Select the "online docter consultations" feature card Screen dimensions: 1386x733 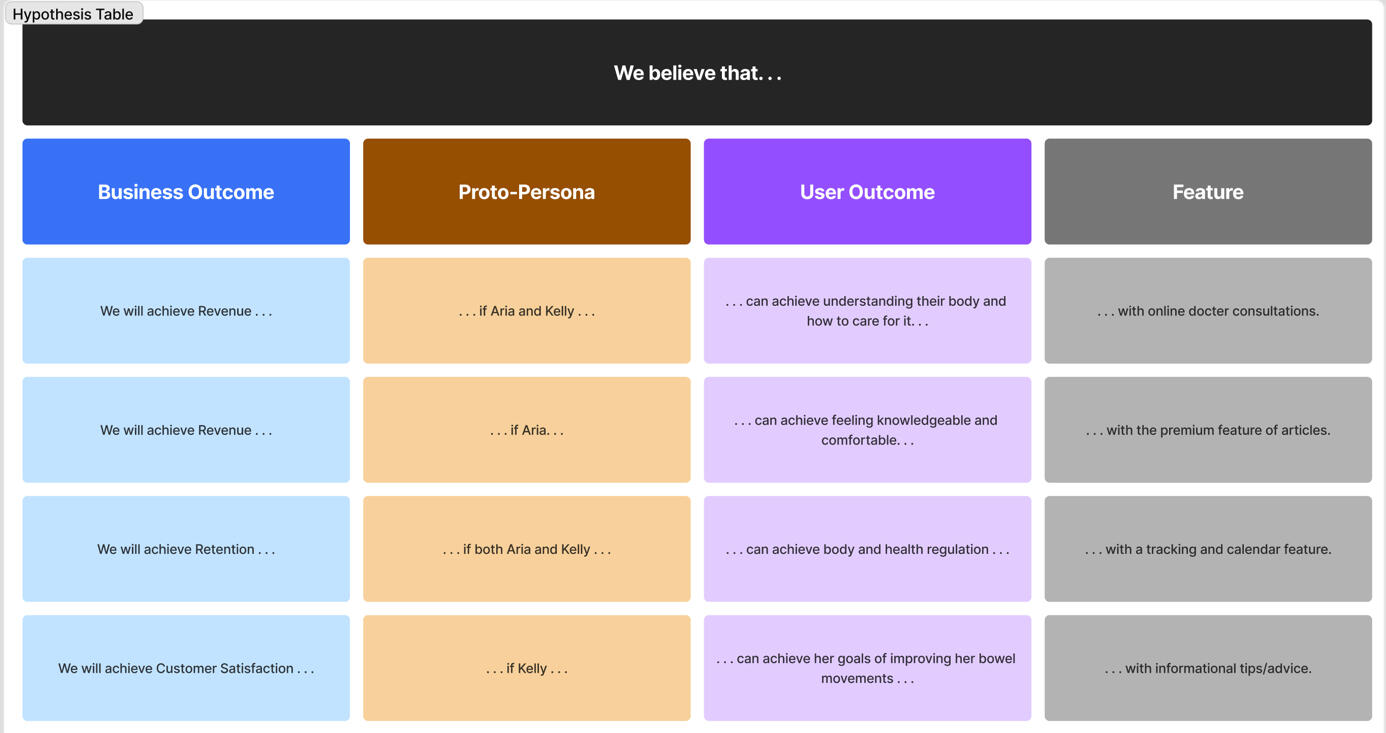(x=1208, y=311)
